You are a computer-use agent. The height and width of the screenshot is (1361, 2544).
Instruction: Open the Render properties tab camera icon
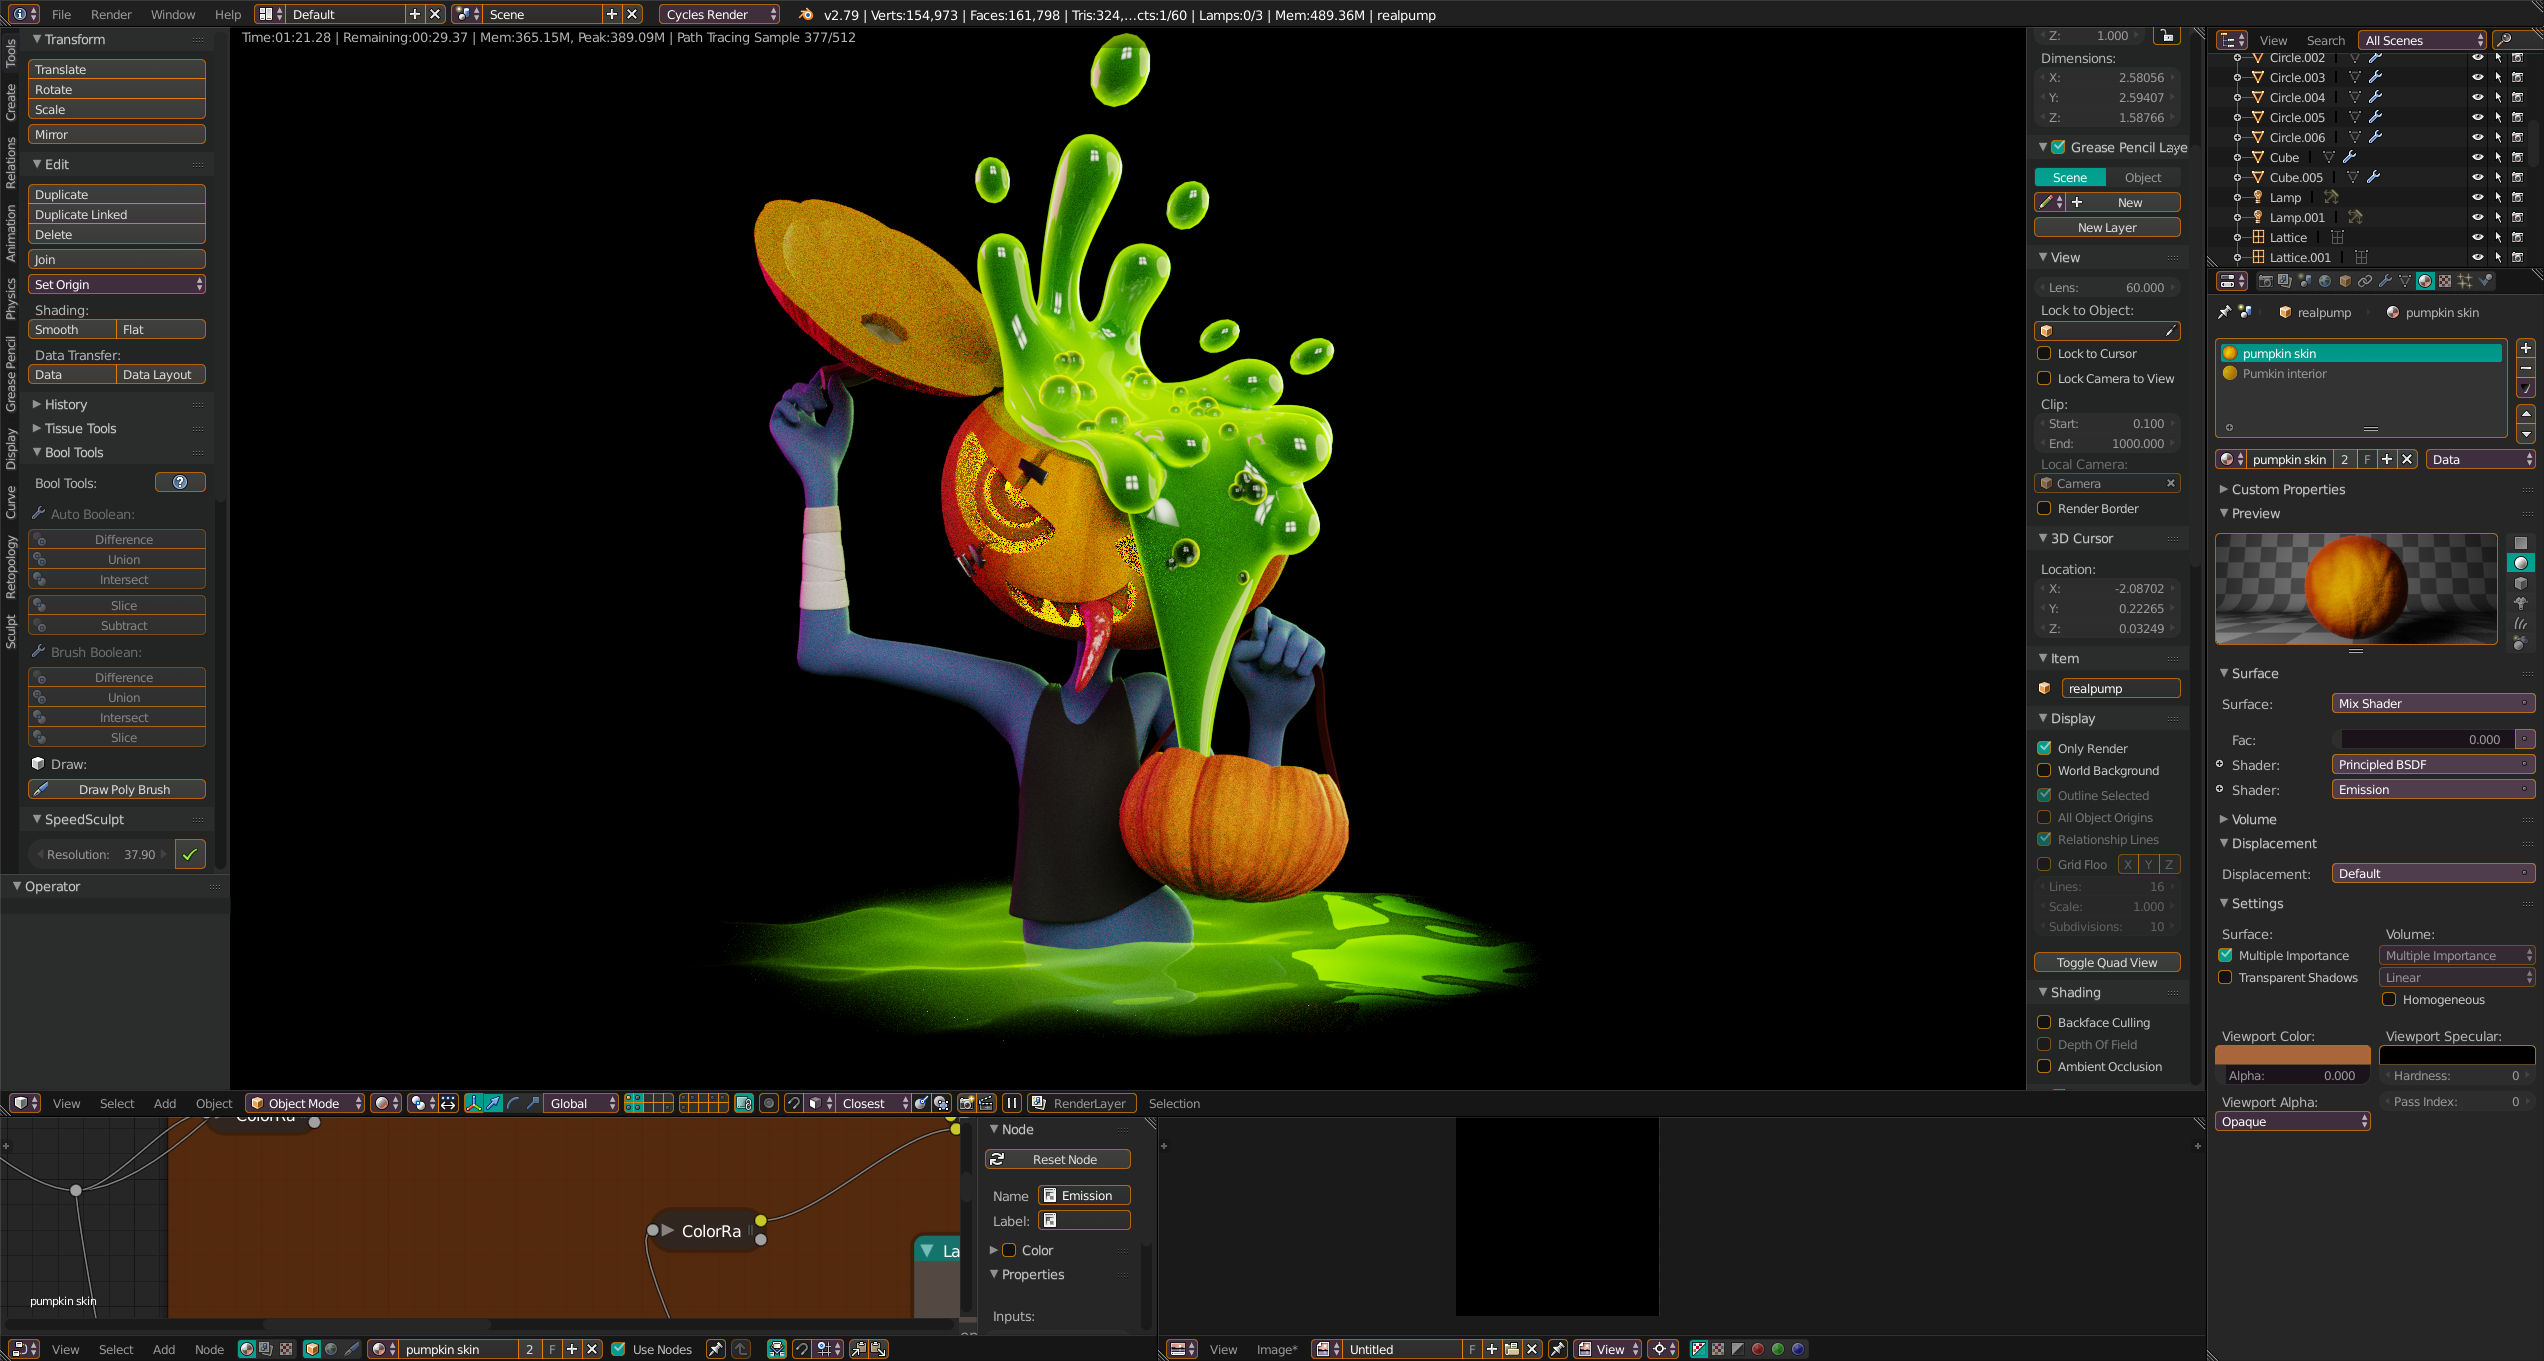pos(2266,281)
